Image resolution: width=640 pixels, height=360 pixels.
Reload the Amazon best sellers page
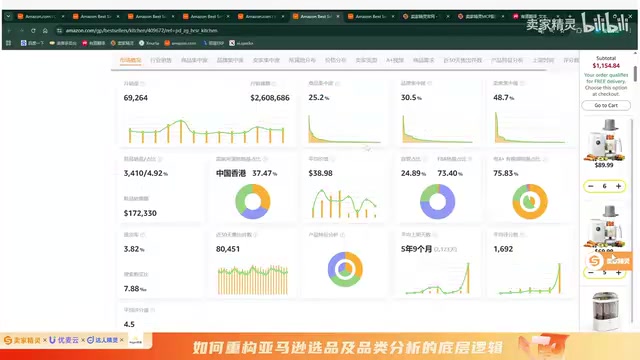(33, 31)
